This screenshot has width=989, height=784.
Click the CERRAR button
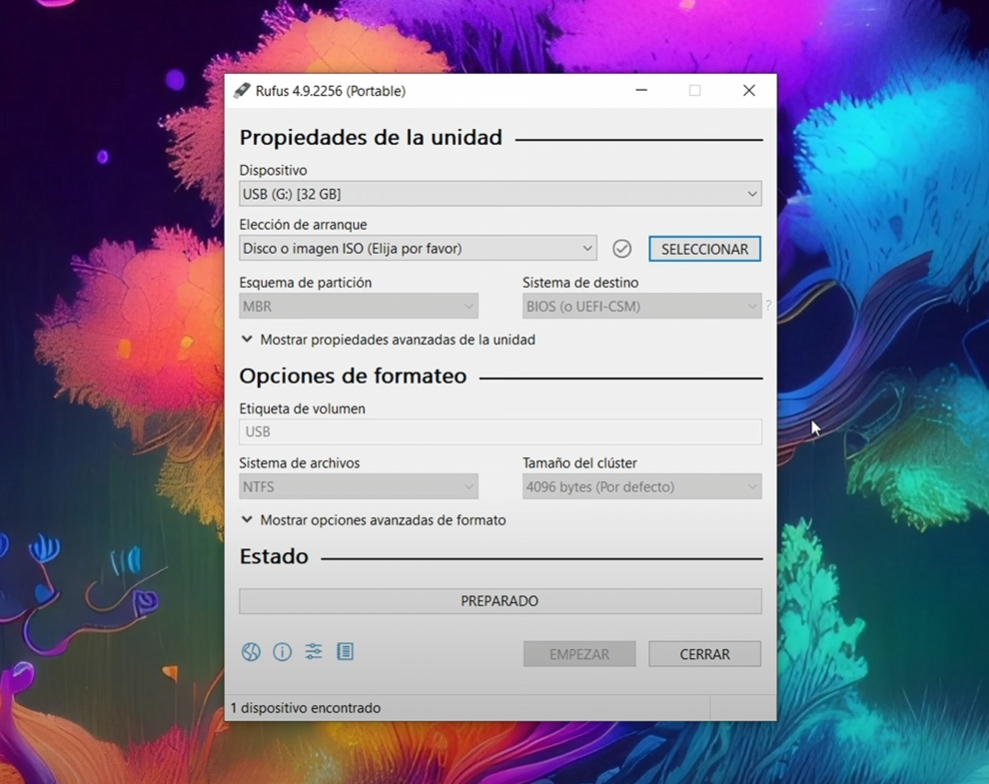click(x=705, y=654)
